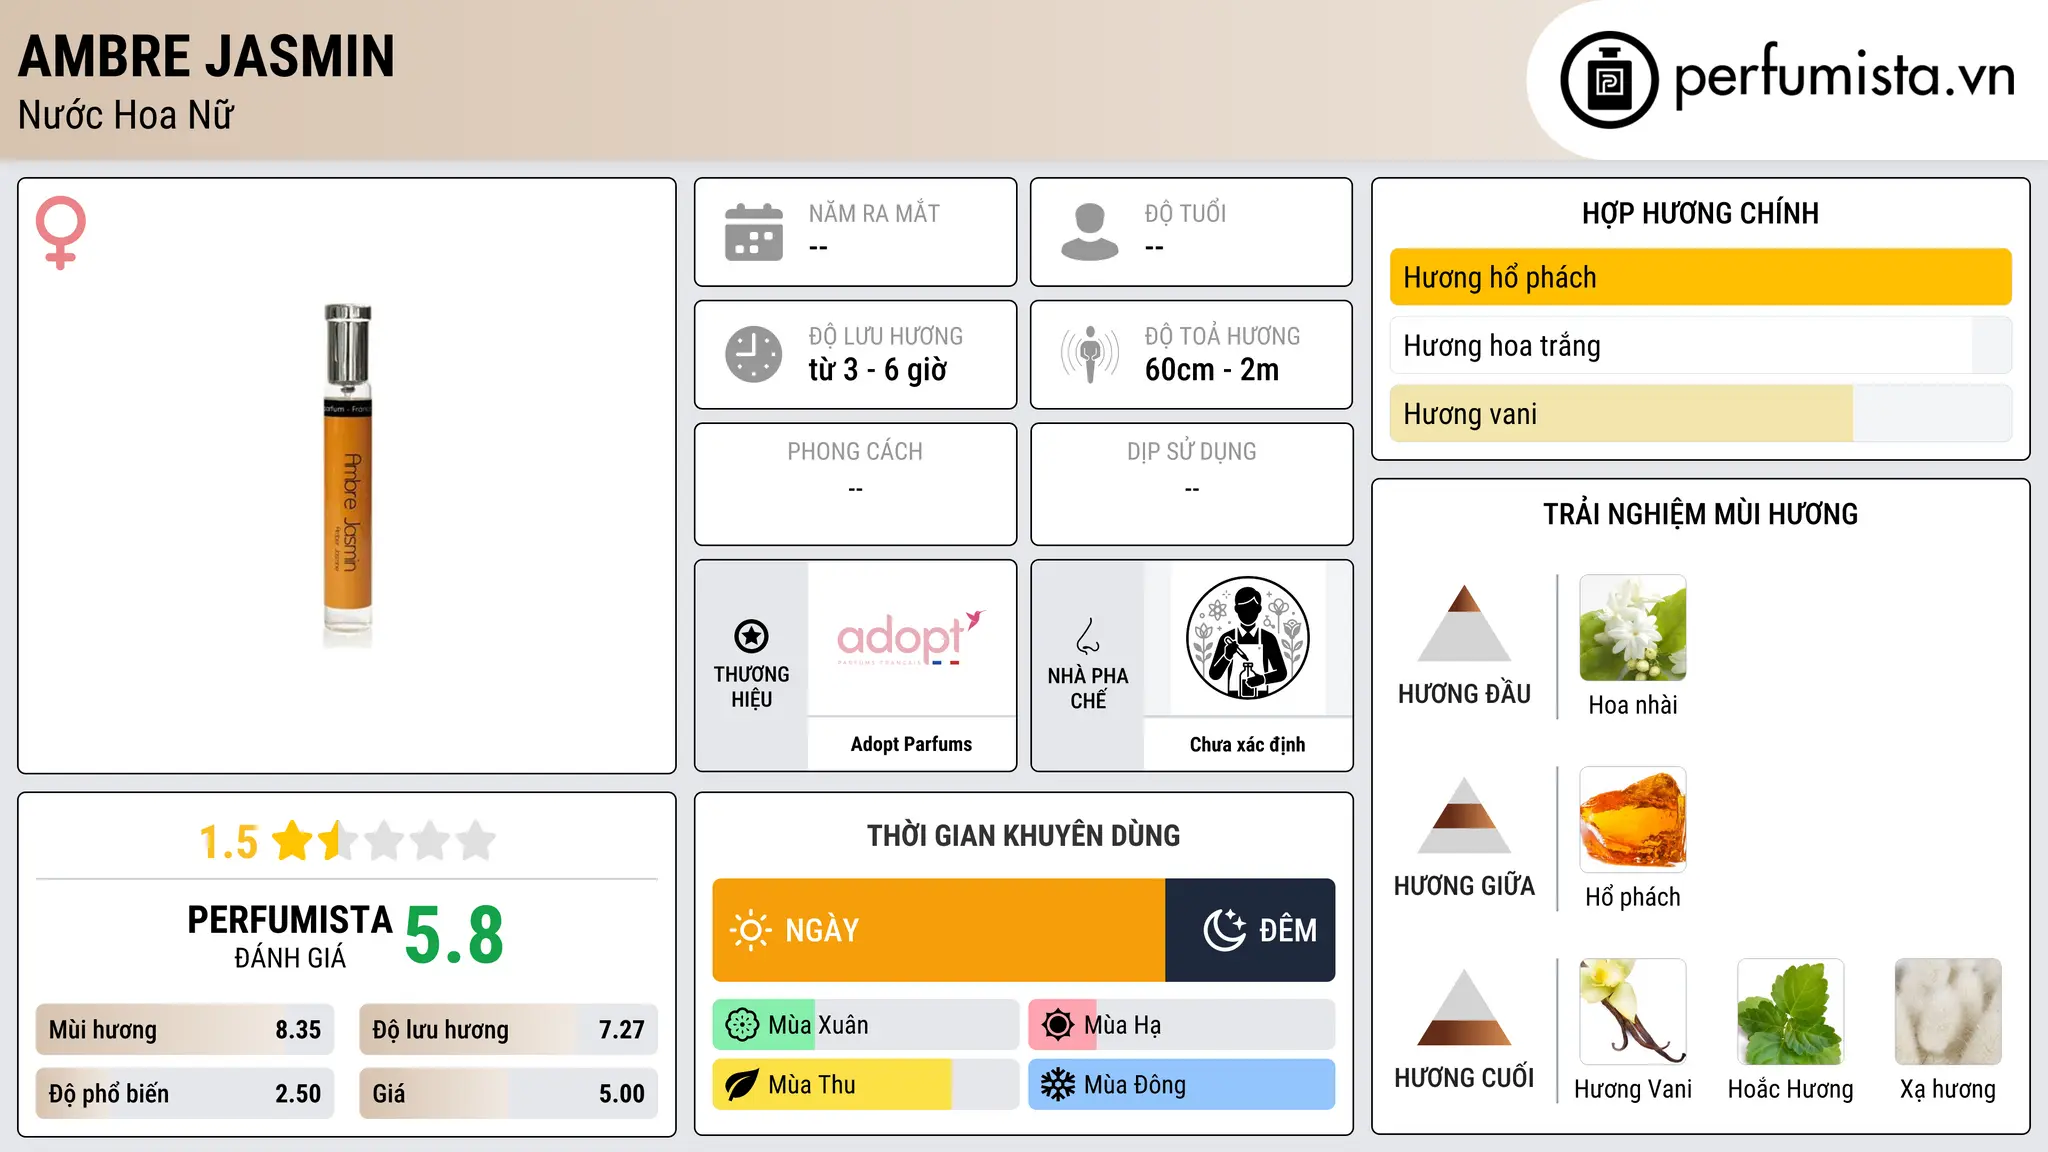Click the calendar icon for release year
The height and width of the screenshot is (1152, 2048).
[753, 232]
